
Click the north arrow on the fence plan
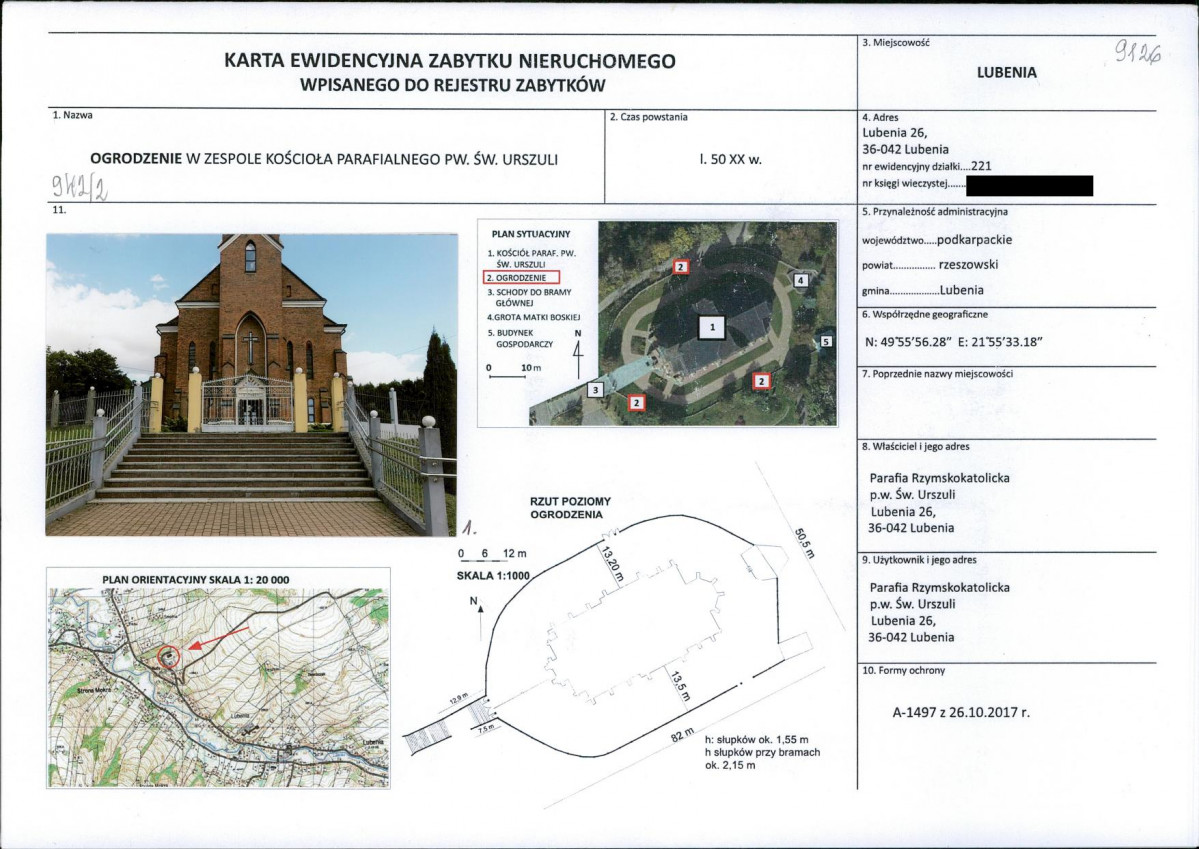tap(479, 618)
